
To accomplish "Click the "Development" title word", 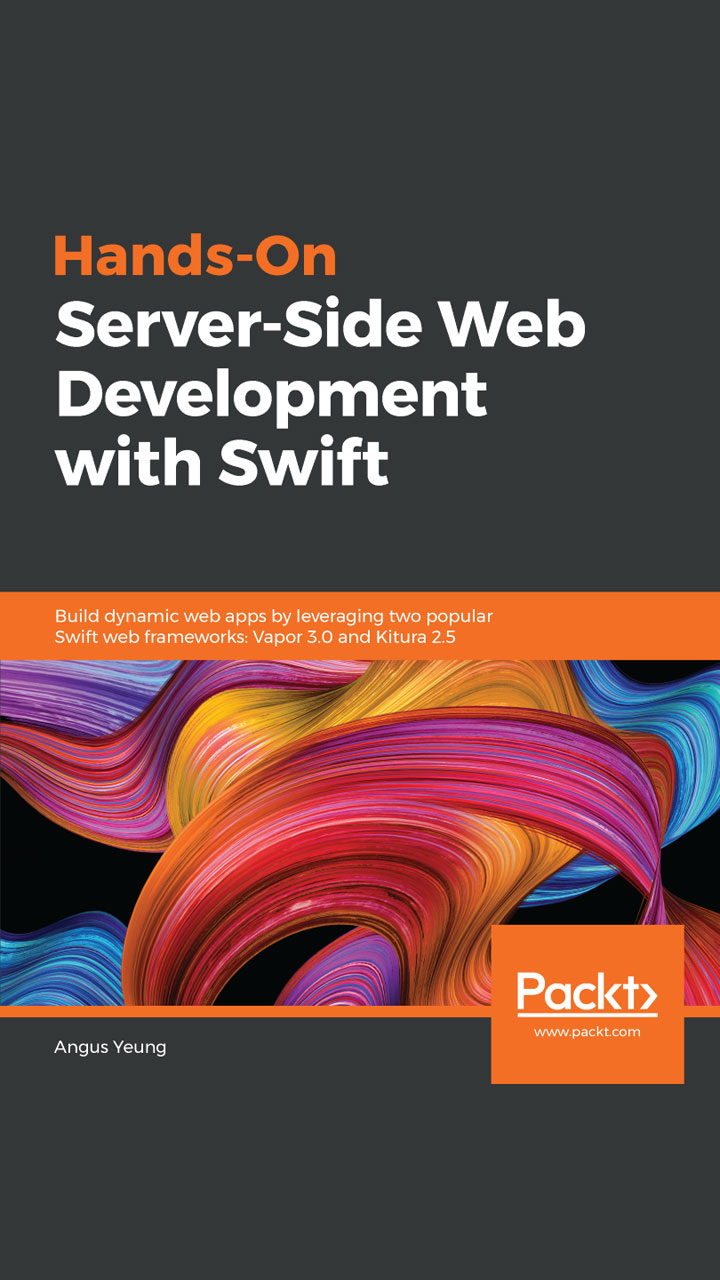I will [x=271, y=397].
